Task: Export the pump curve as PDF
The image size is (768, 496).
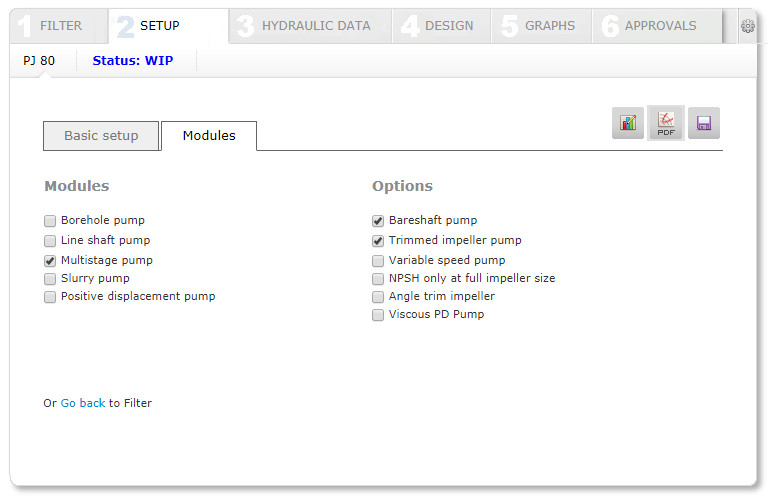Action: pos(666,123)
